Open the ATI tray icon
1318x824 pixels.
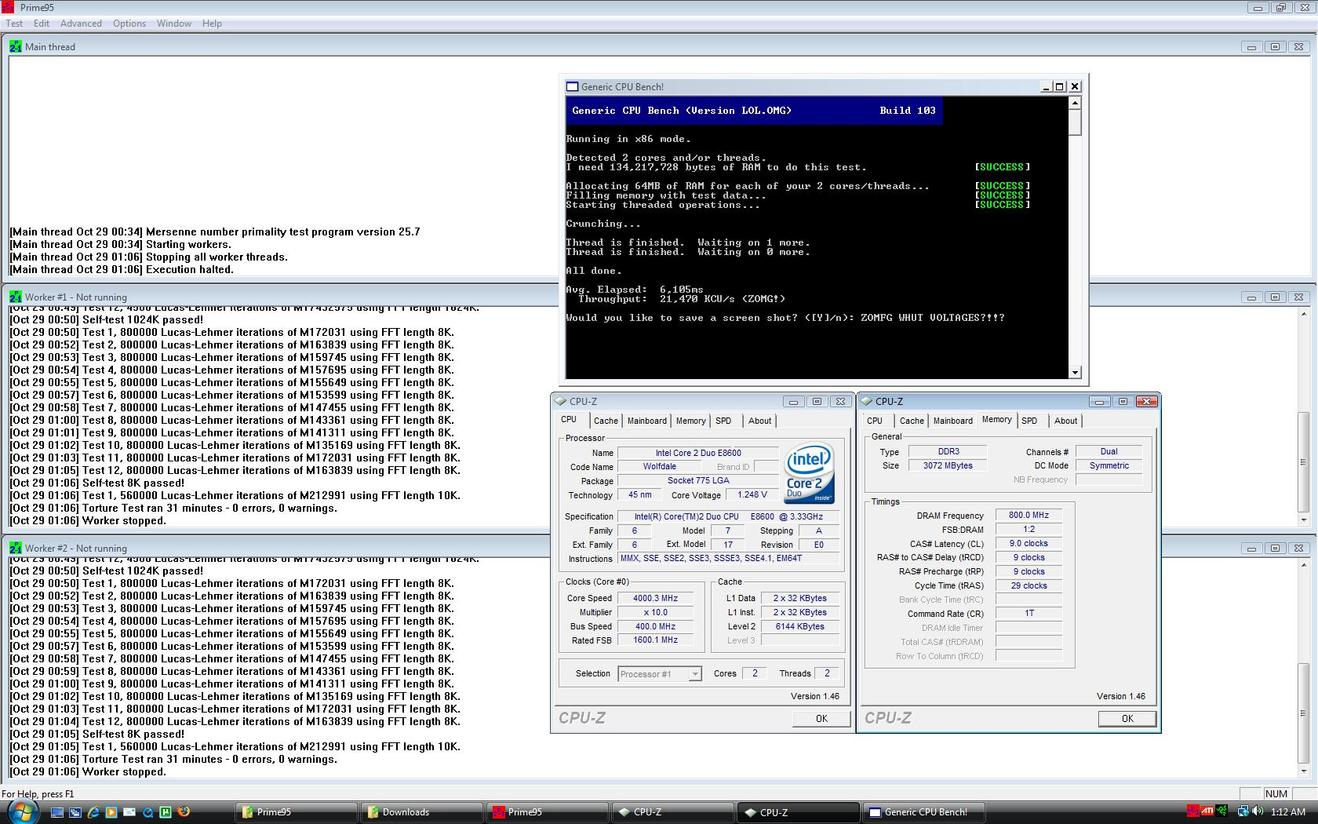(1207, 811)
